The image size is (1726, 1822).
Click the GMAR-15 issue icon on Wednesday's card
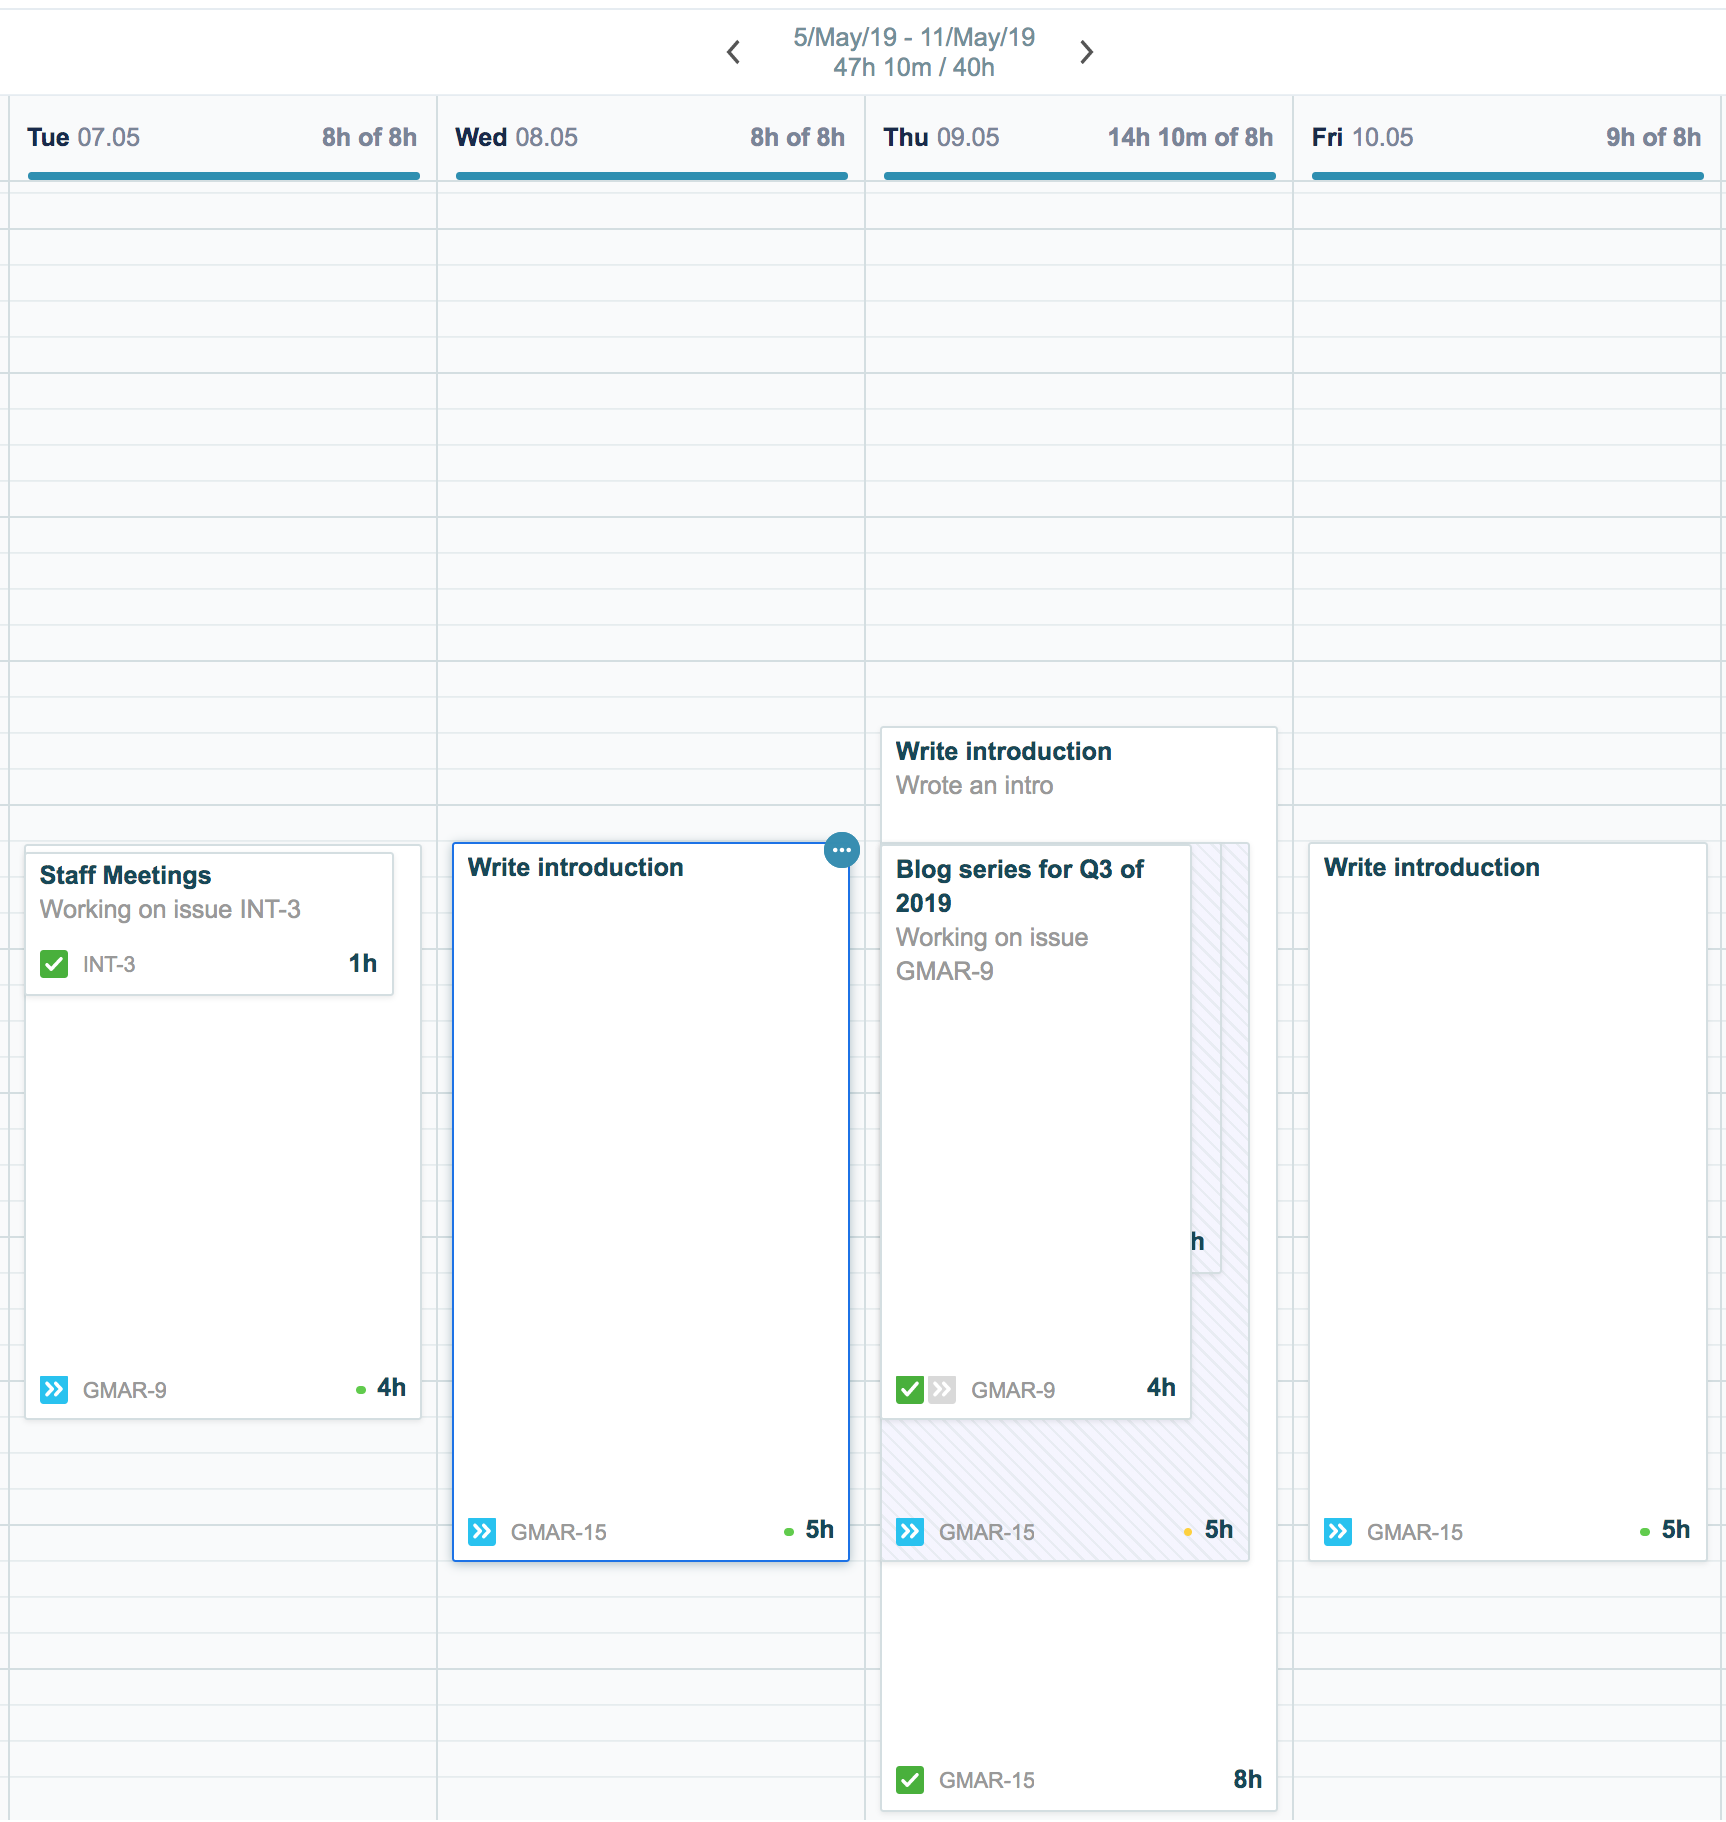(x=482, y=1531)
